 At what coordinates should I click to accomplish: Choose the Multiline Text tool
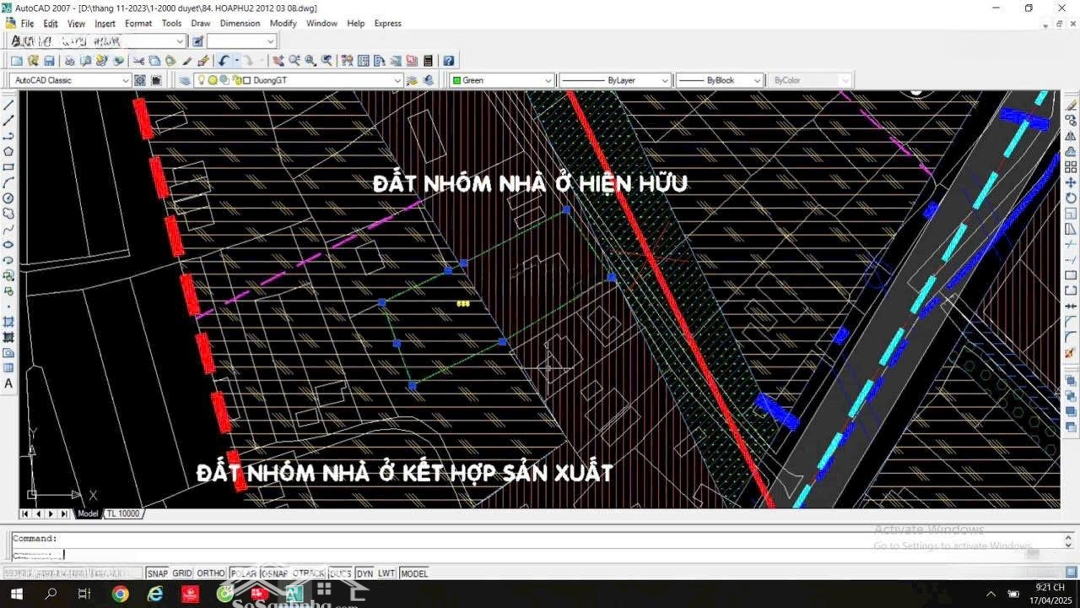(9, 384)
